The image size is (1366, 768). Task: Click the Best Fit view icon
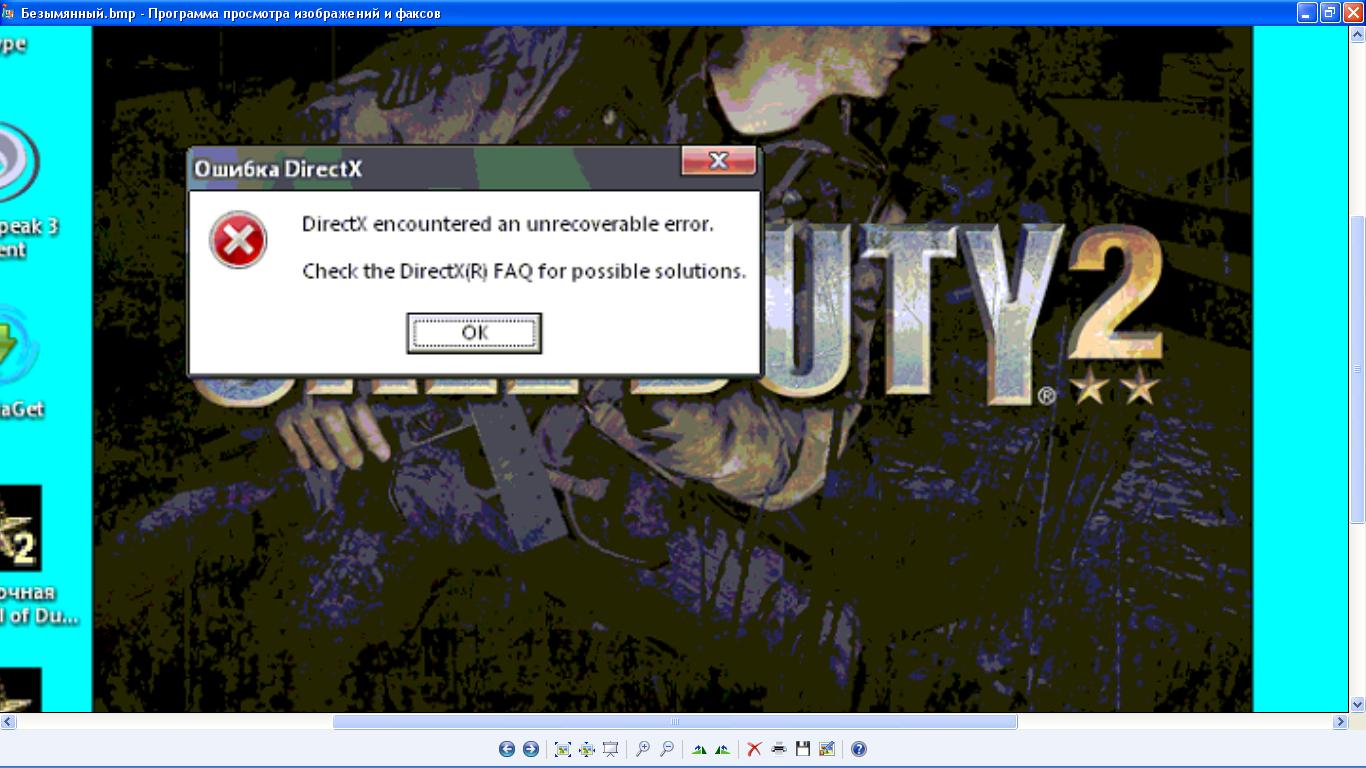[562, 749]
